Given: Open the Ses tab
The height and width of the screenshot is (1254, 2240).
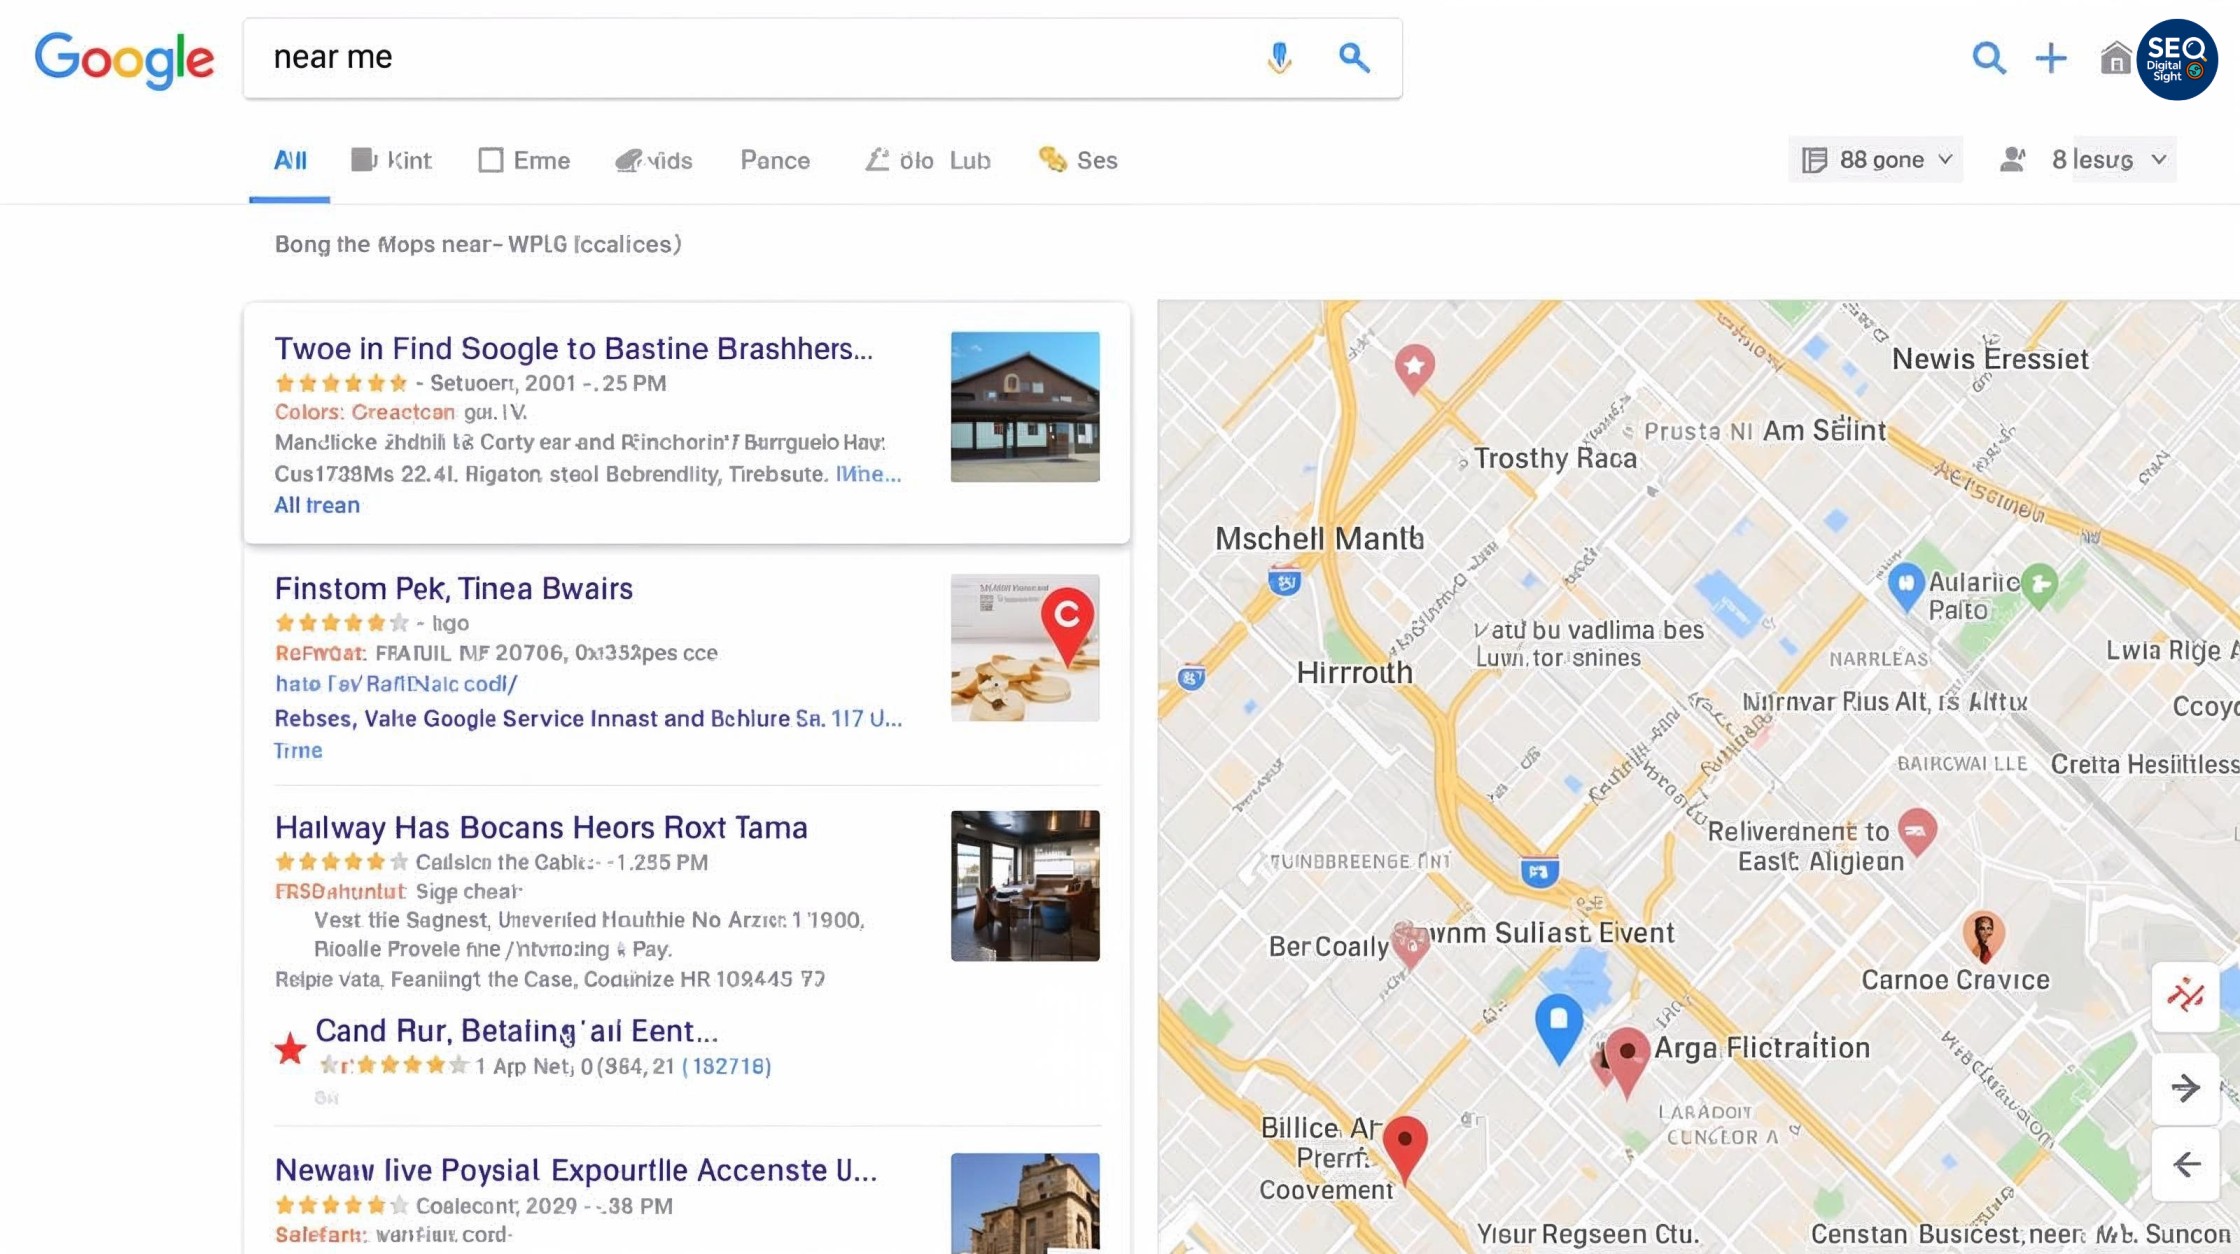Looking at the screenshot, I should (x=1078, y=160).
